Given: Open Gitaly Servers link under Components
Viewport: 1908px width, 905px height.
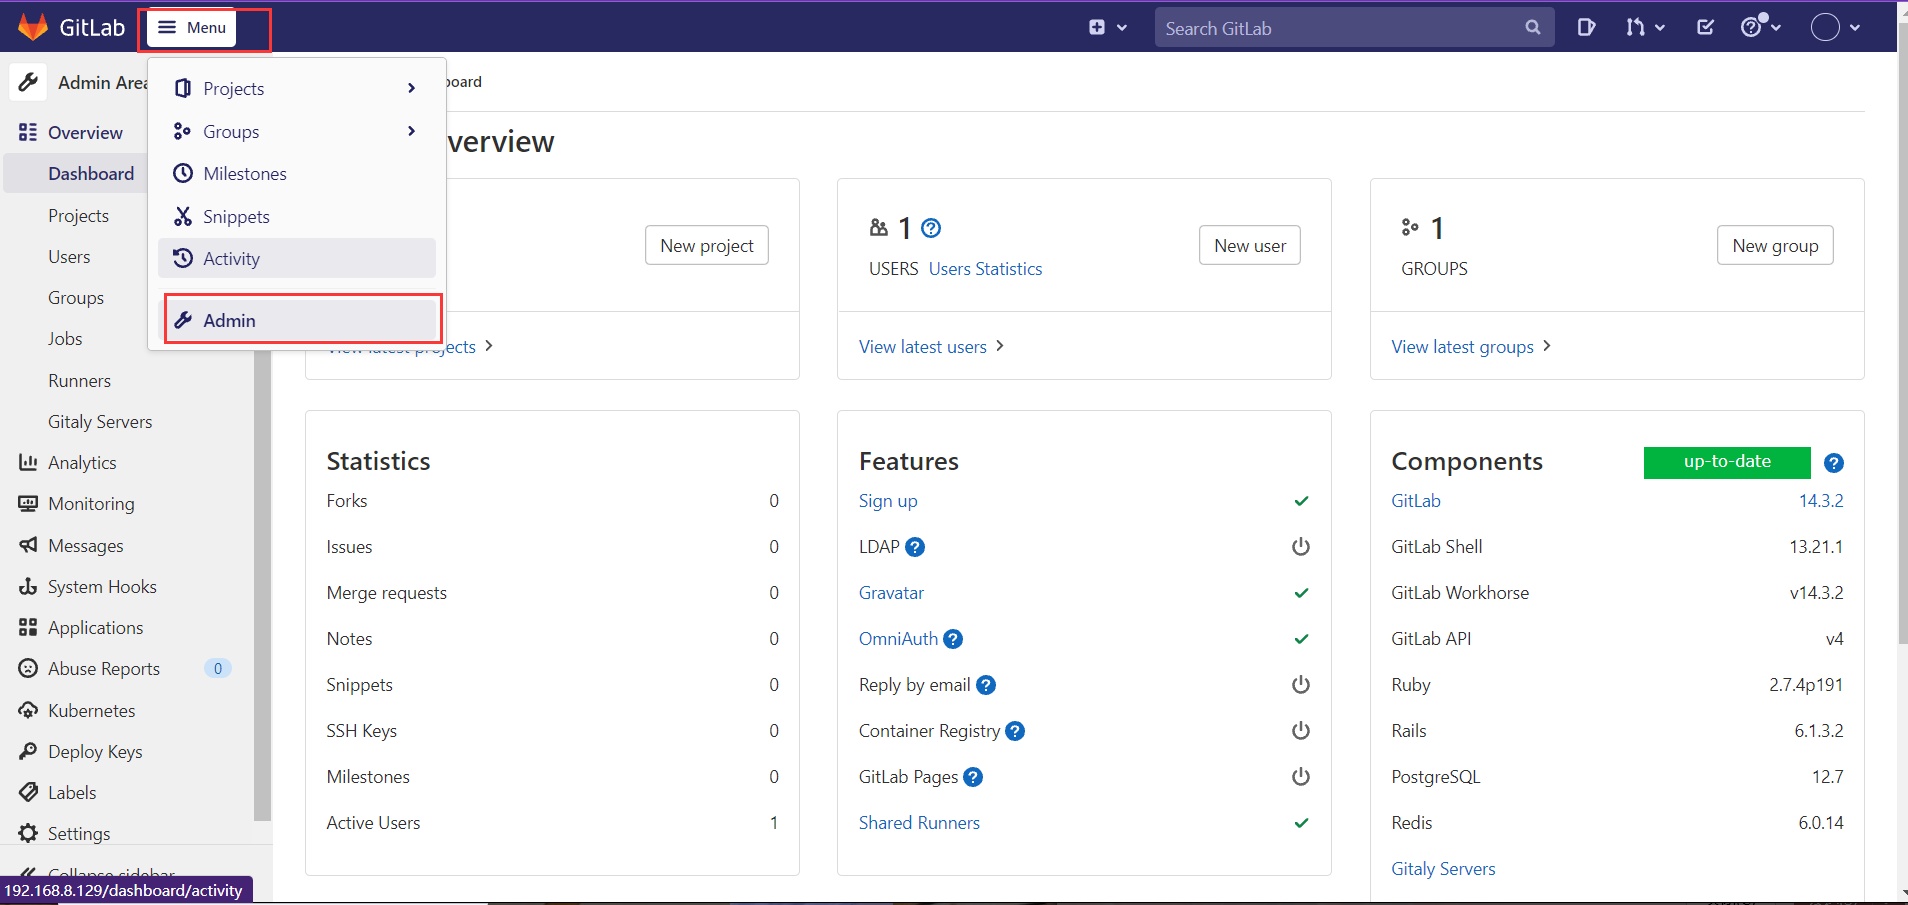Looking at the screenshot, I should 1443,869.
